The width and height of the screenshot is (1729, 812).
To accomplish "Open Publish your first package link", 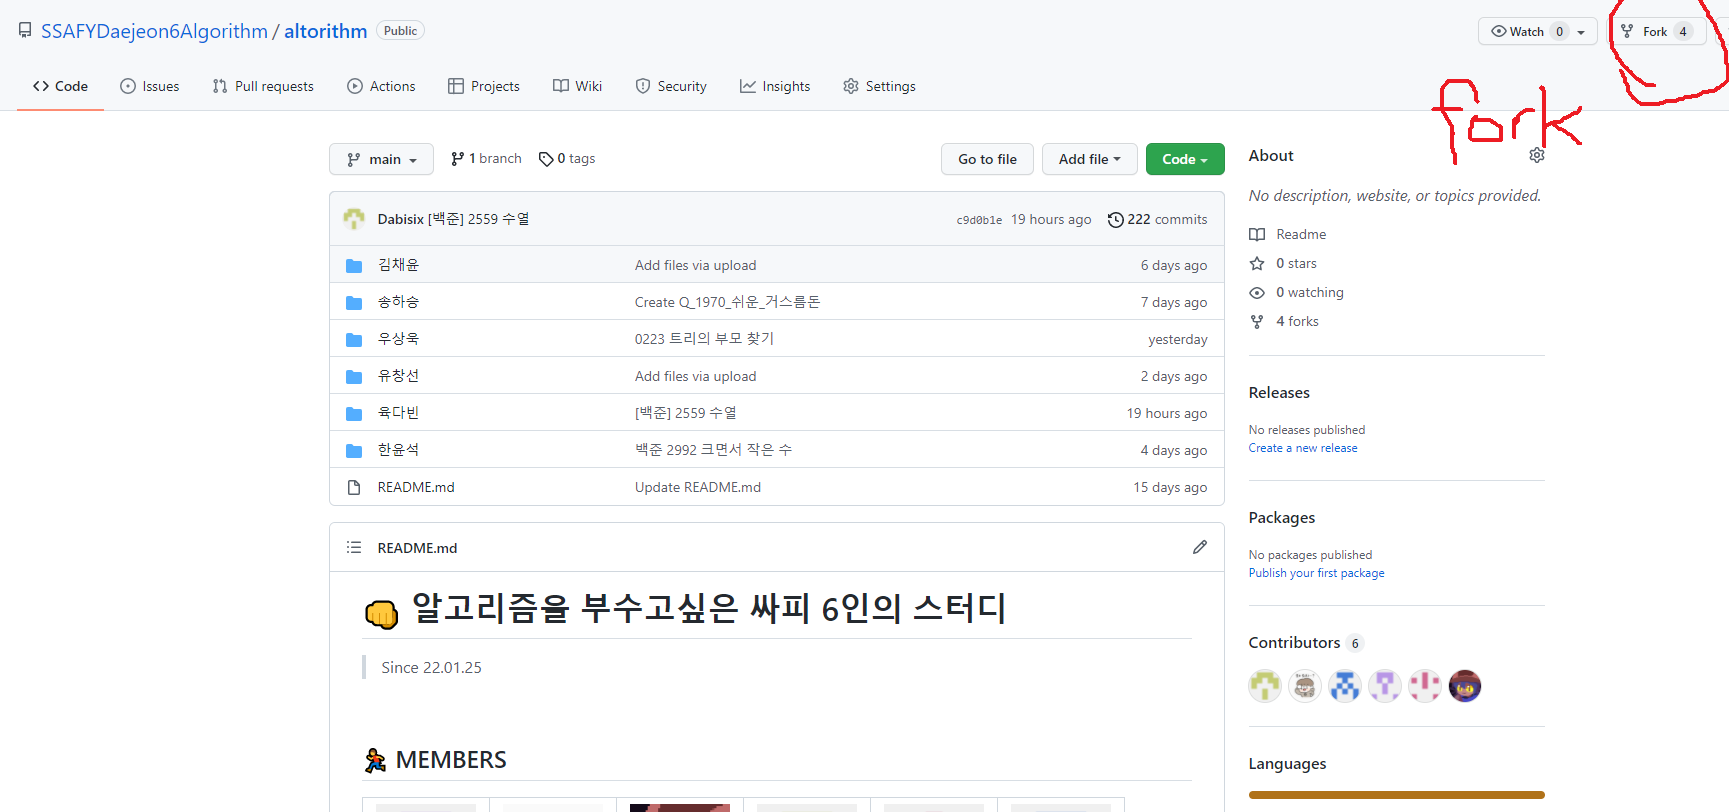I will (1317, 573).
